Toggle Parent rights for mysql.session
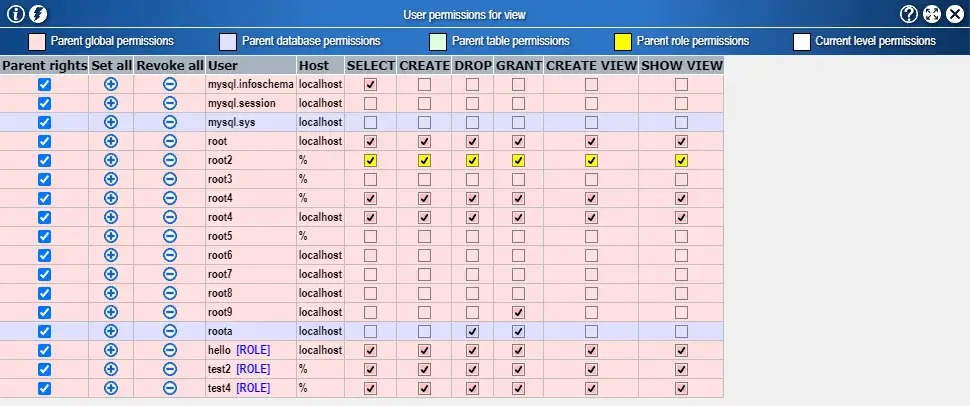 (44, 103)
